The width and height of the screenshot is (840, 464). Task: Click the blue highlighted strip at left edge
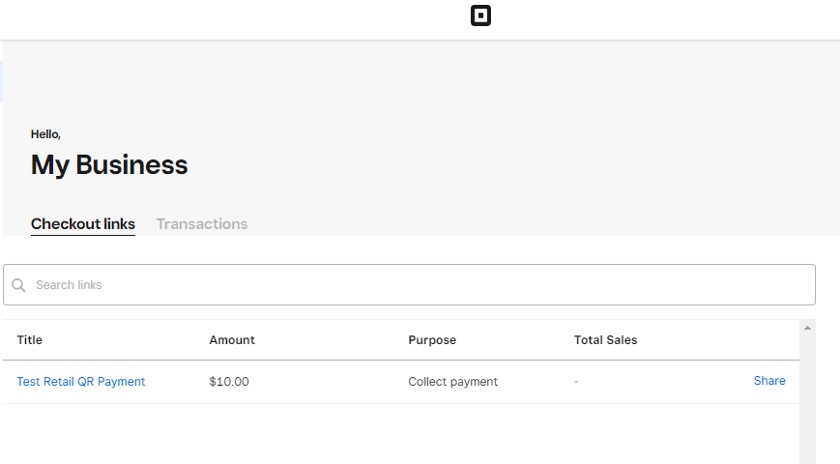point(2,81)
